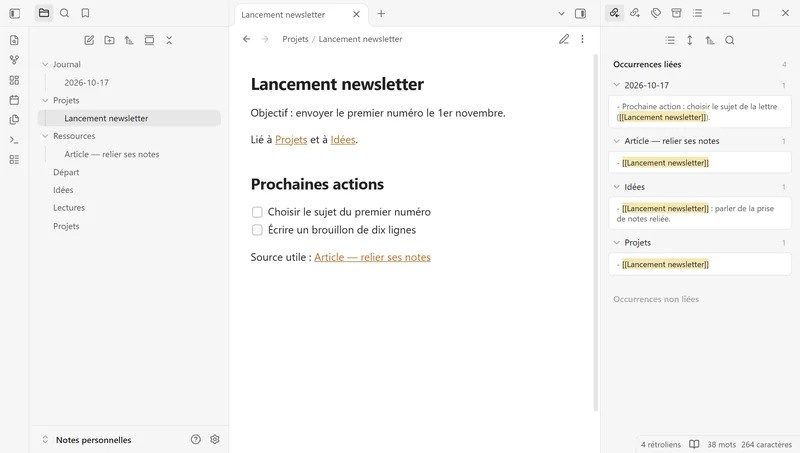The width and height of the screenshot is (800, 453).
Task: Open backlink match under Idées group
Action: tap(699, 213)
